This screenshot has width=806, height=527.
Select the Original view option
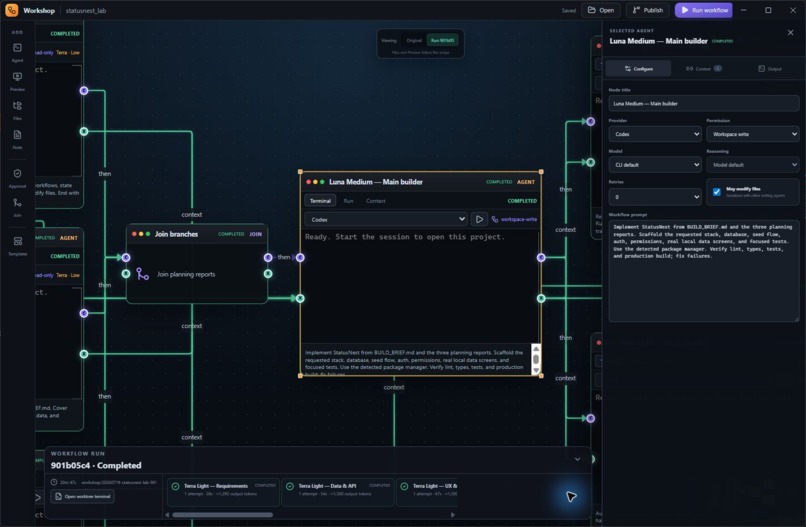tap(414, 40)
